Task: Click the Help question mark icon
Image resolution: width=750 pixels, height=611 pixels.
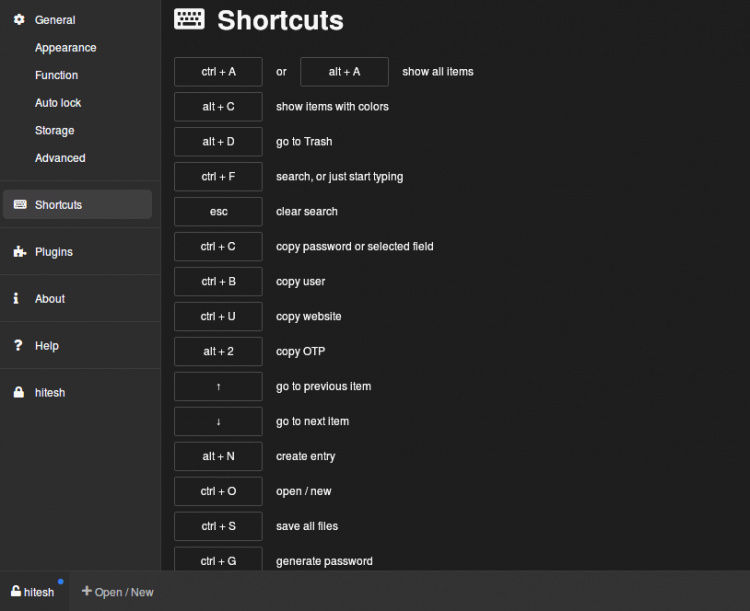Action: pyautogui.click(x=18, y=346)
